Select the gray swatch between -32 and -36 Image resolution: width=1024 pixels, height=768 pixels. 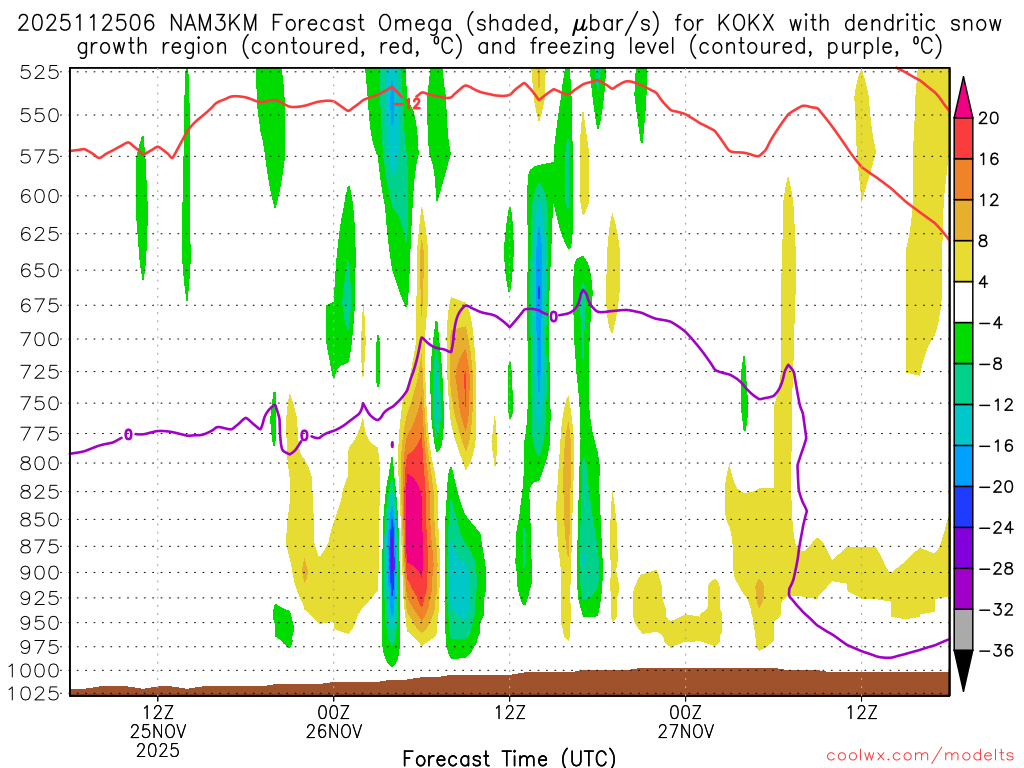coord(963,630)
